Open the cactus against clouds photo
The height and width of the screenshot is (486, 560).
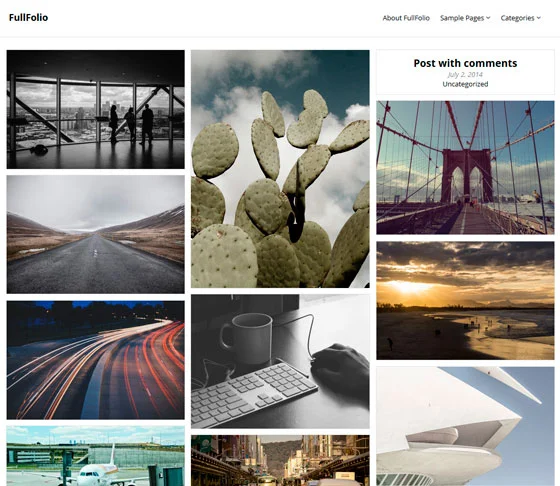pyautogui.click(x=280, y=169)
